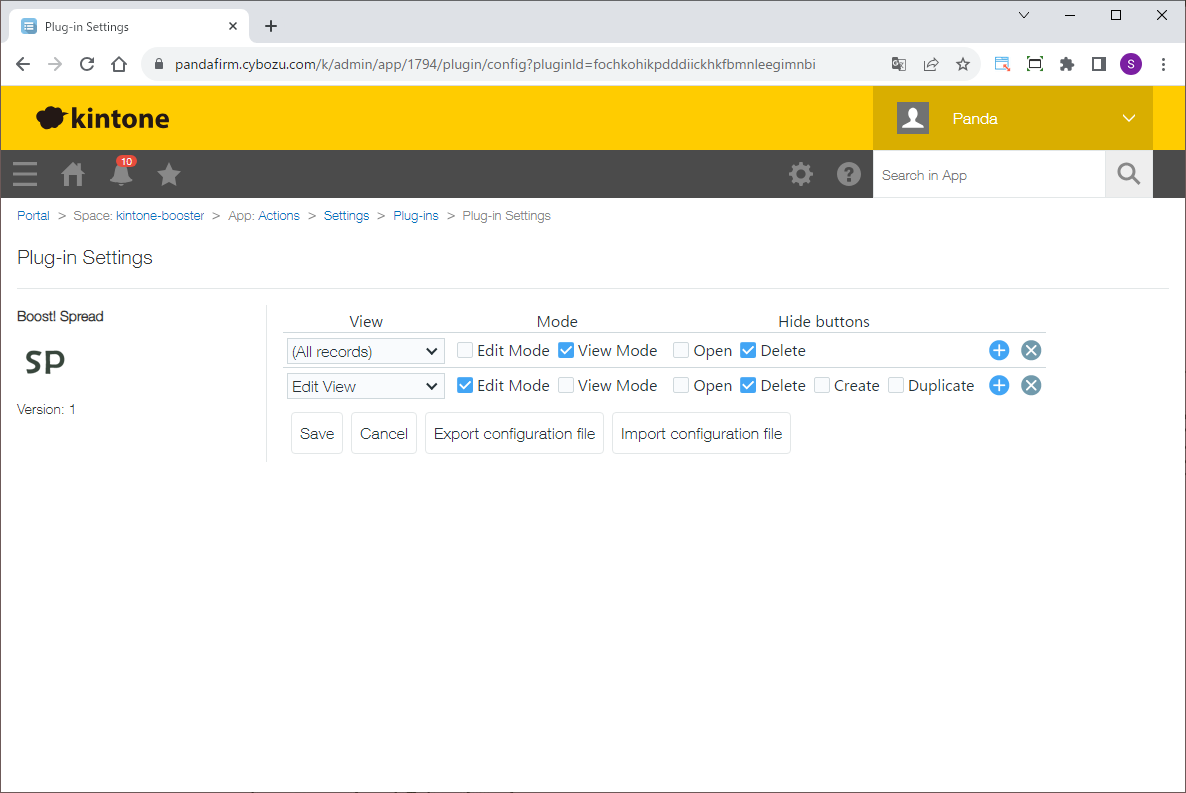Screen dimensions: 1186x793
Task: Open the help question mark icon
Action: click(848, 175)
